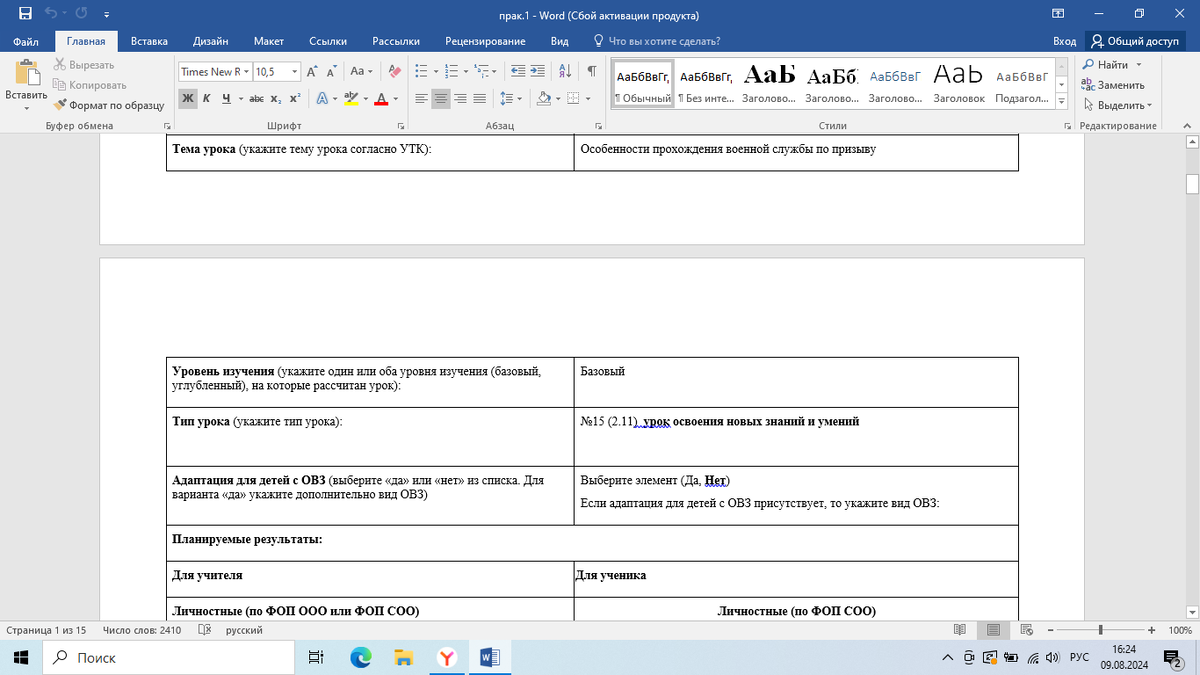Switch to Read Mode view icon in status bar
This screenshot has width=1200, height=675.
(960, 630)
